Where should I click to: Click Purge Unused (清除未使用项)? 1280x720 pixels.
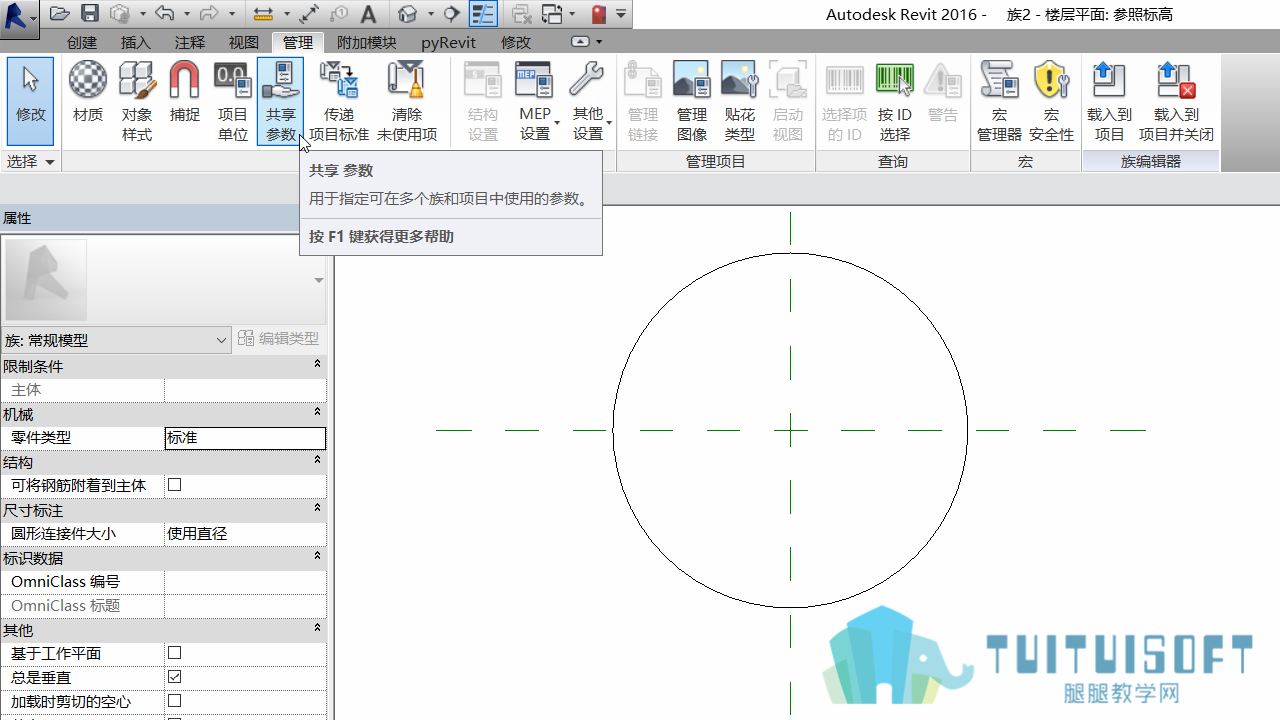(407, 101)
